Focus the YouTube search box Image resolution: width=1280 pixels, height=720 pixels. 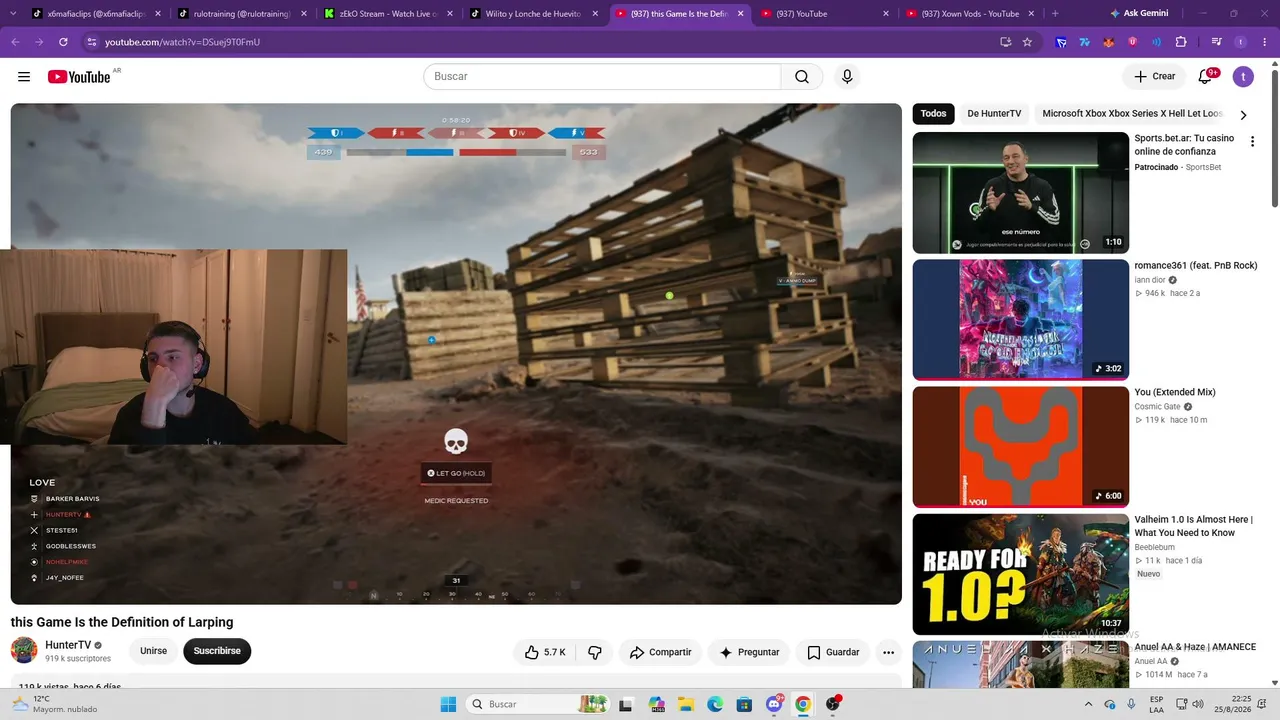(x=602, y=77)
